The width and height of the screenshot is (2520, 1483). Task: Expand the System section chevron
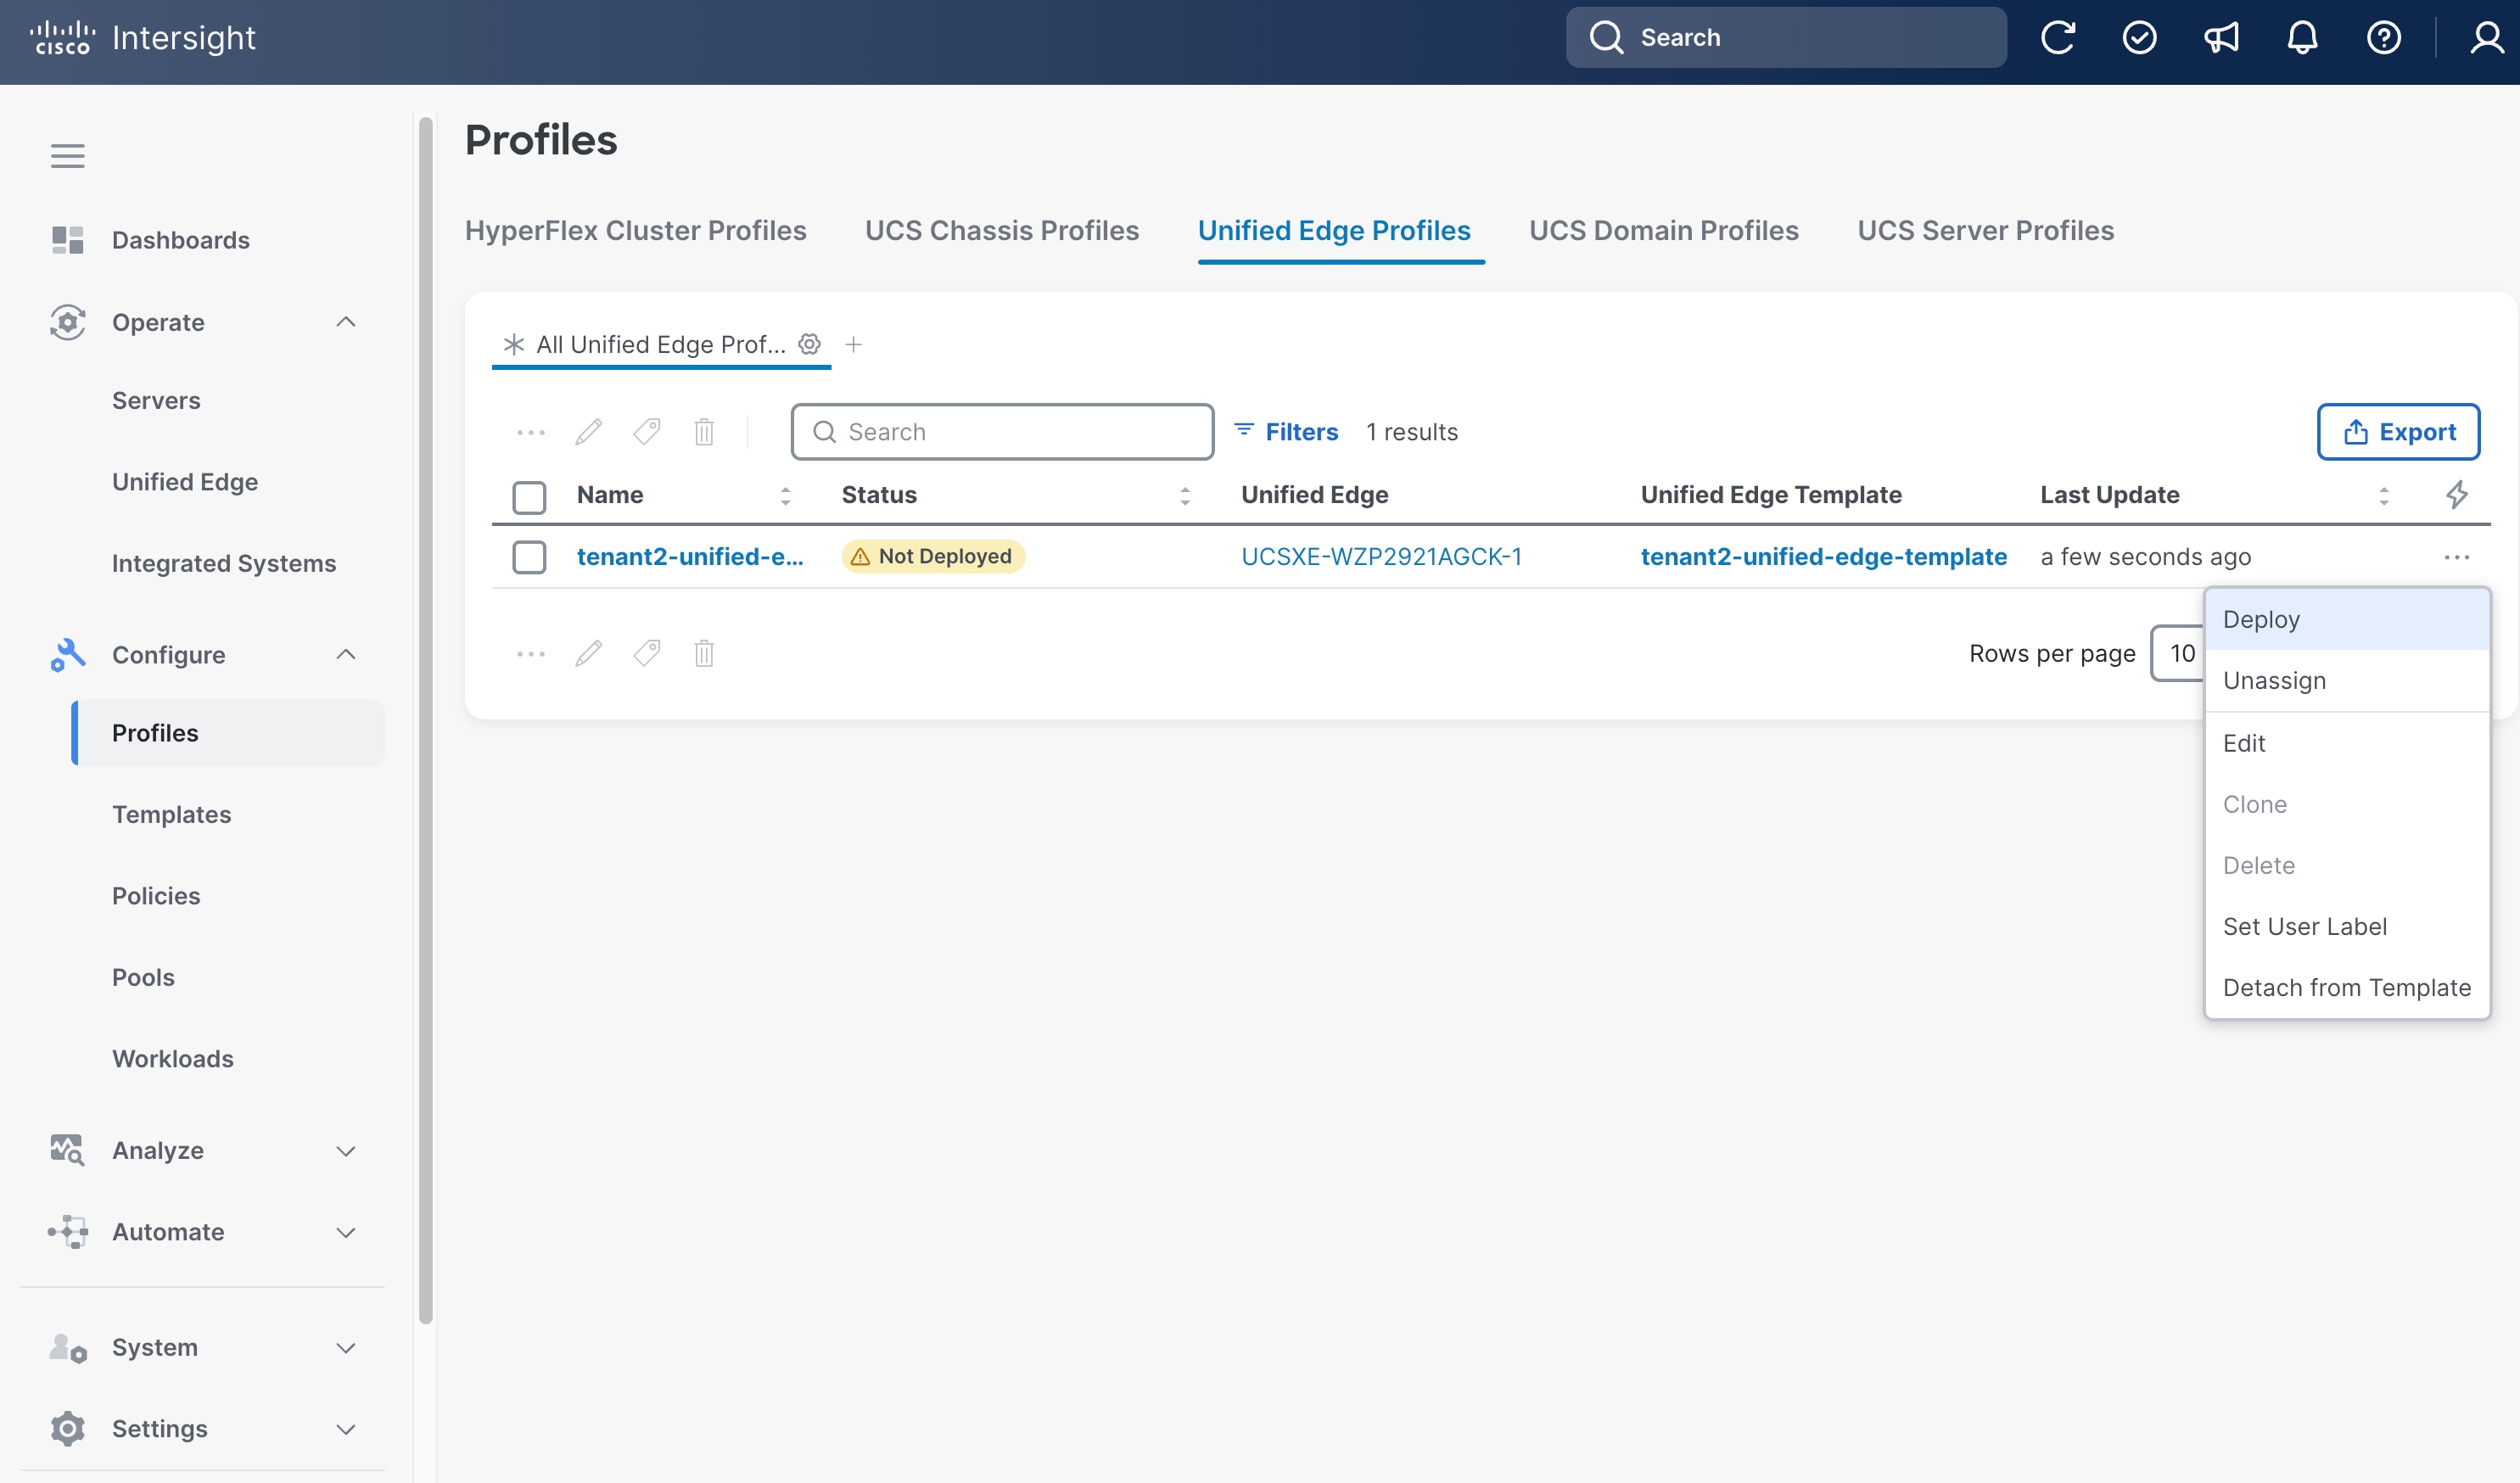click(346, 1348)
